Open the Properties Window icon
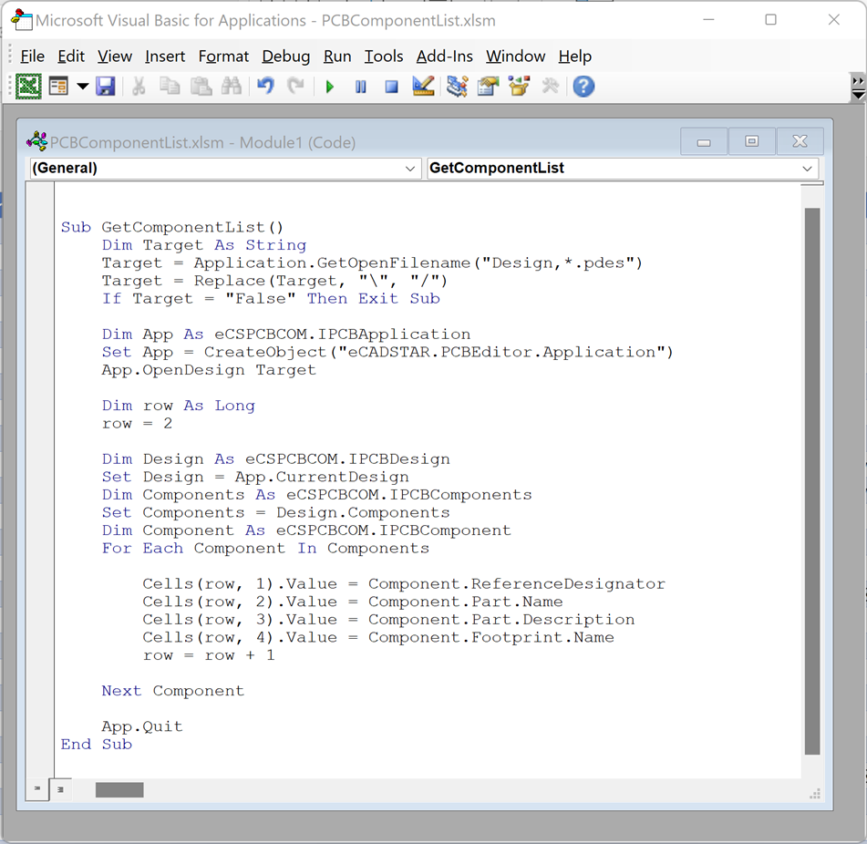Image resolution: width=867 pixels, height=844 pixels. 487,86
